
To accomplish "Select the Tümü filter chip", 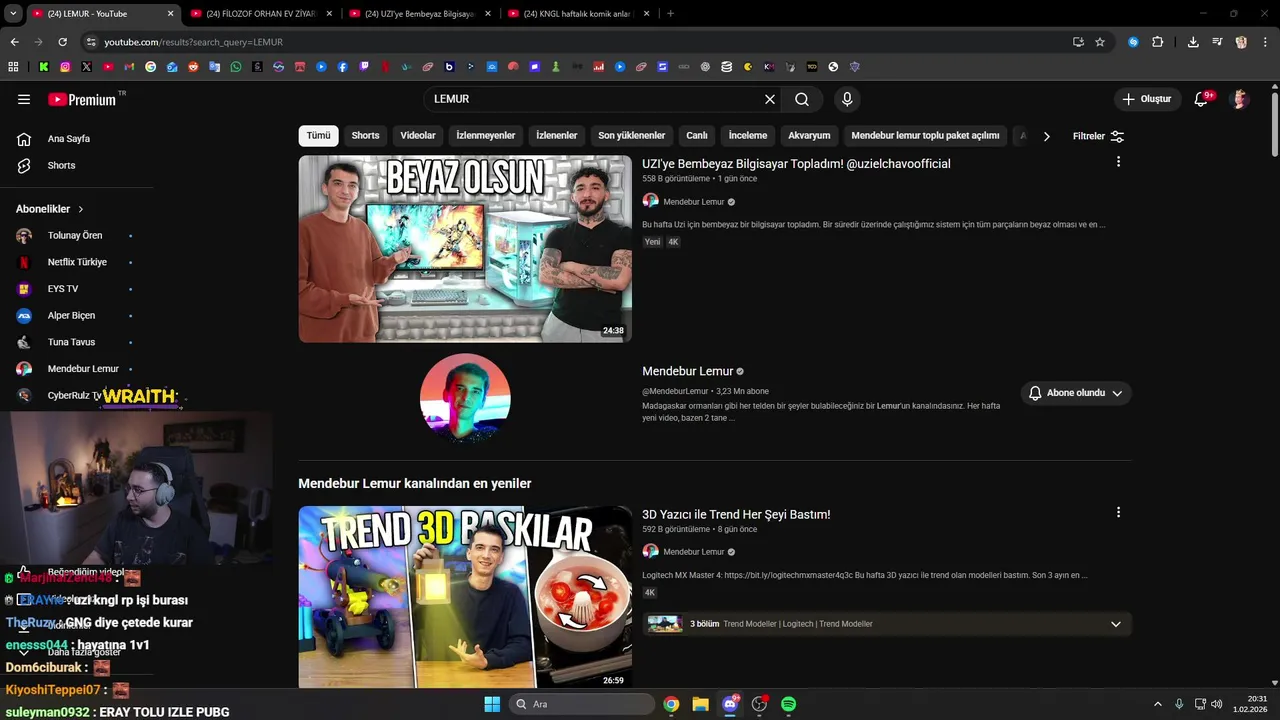I will [318, 136].
